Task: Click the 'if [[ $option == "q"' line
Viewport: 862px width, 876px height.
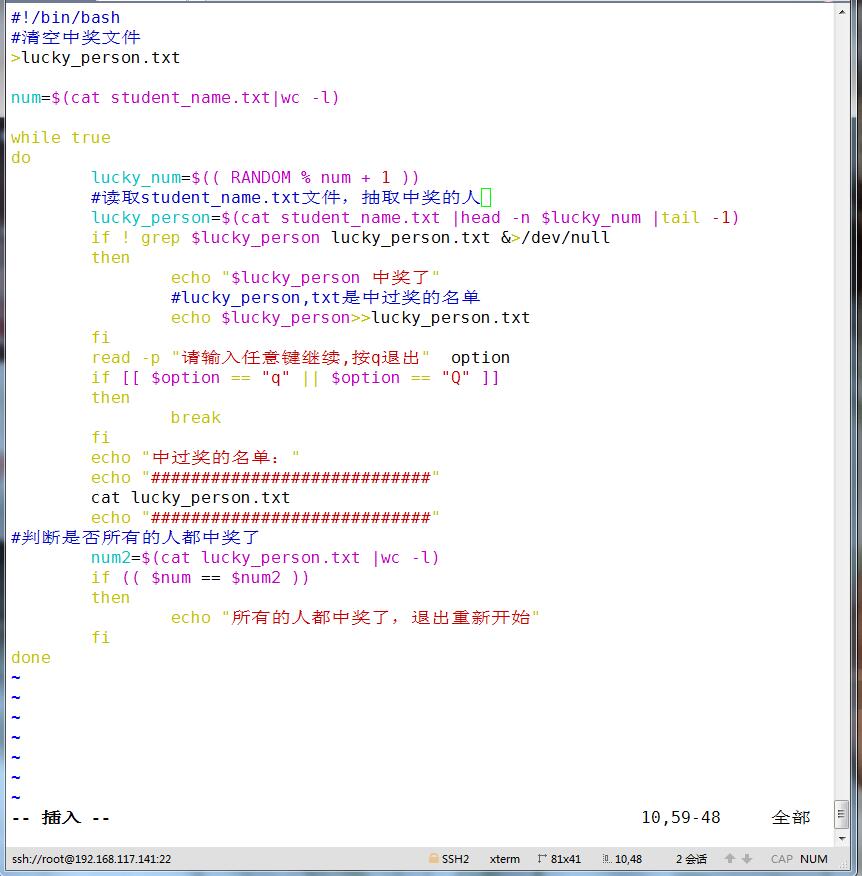Action: coord(295,378)
